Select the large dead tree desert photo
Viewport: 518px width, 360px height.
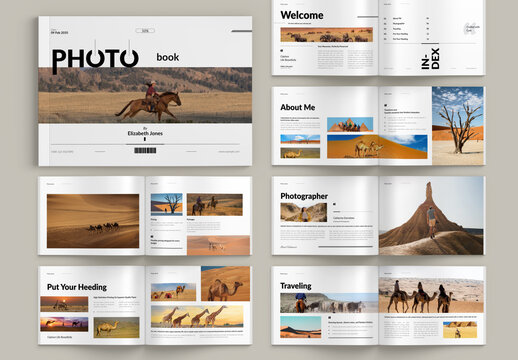[x=458, y=126]
